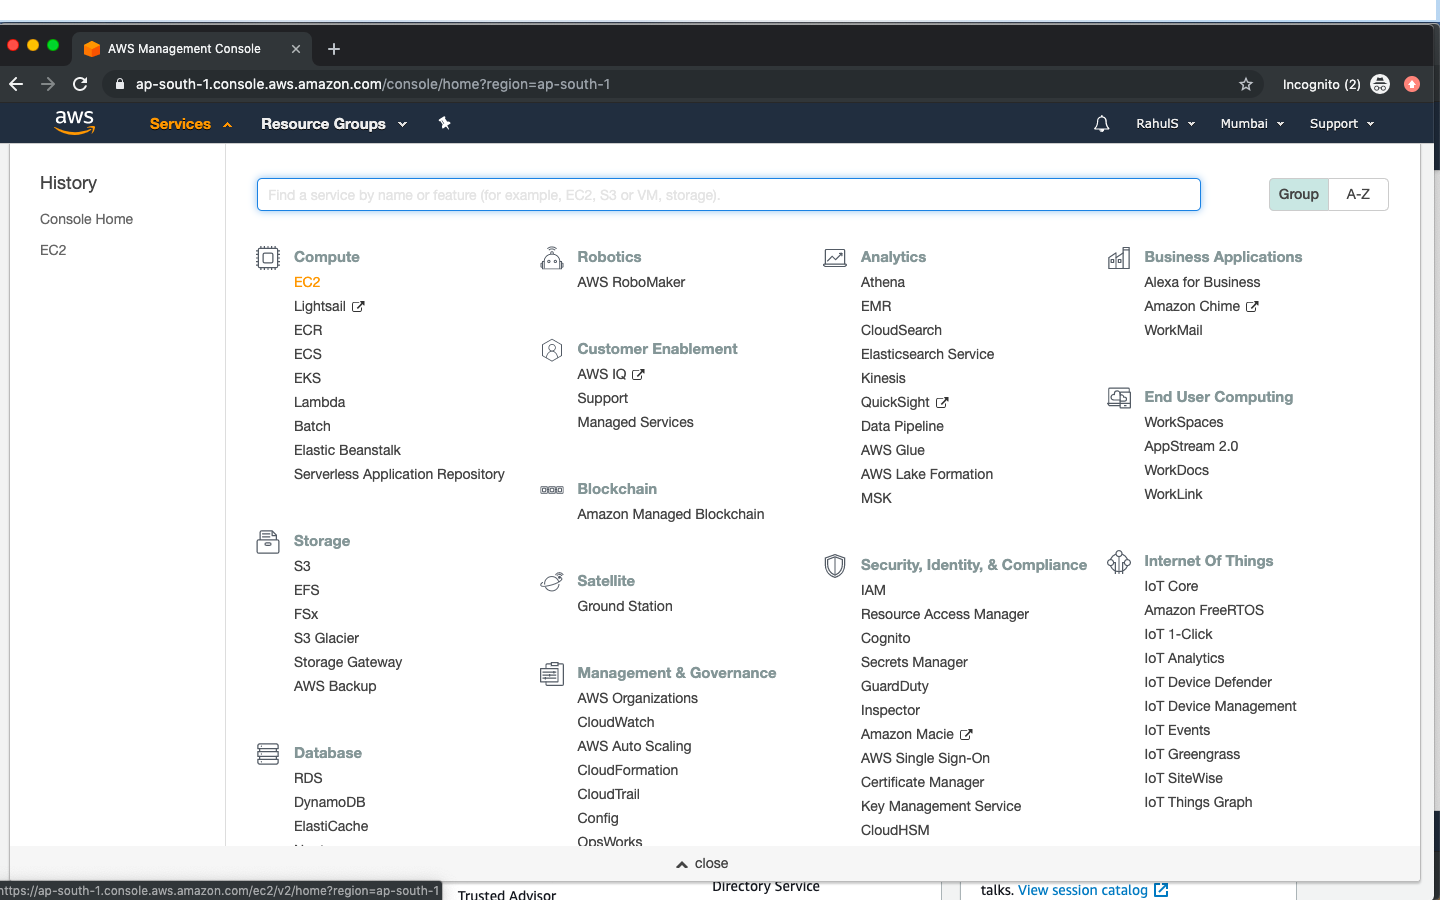Click the Robotics robot icon
Viewport: 1440px width, 900px height.
point(551,257)
